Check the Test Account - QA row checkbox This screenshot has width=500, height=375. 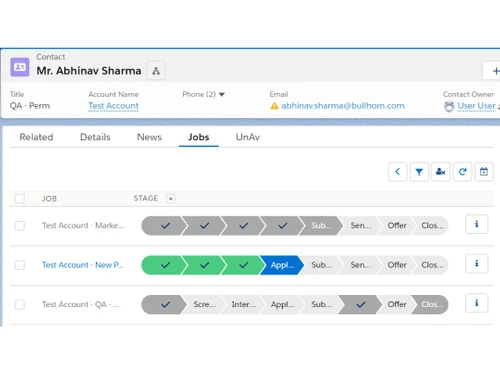tap(20, 304)
